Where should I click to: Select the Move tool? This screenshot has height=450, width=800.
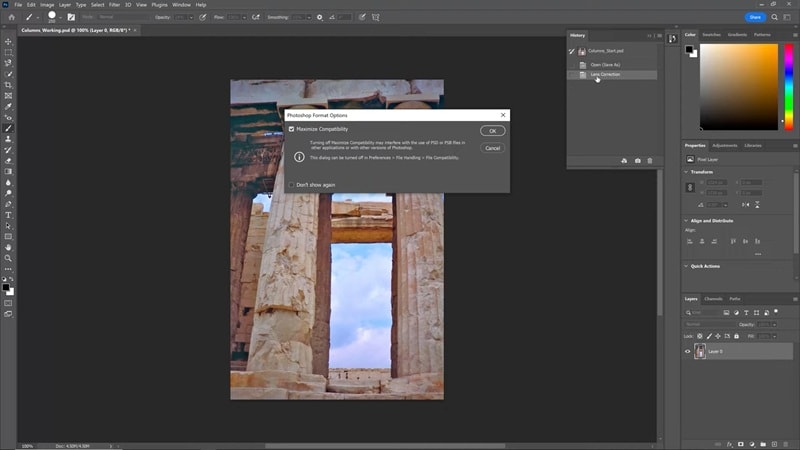coord(8,41)
